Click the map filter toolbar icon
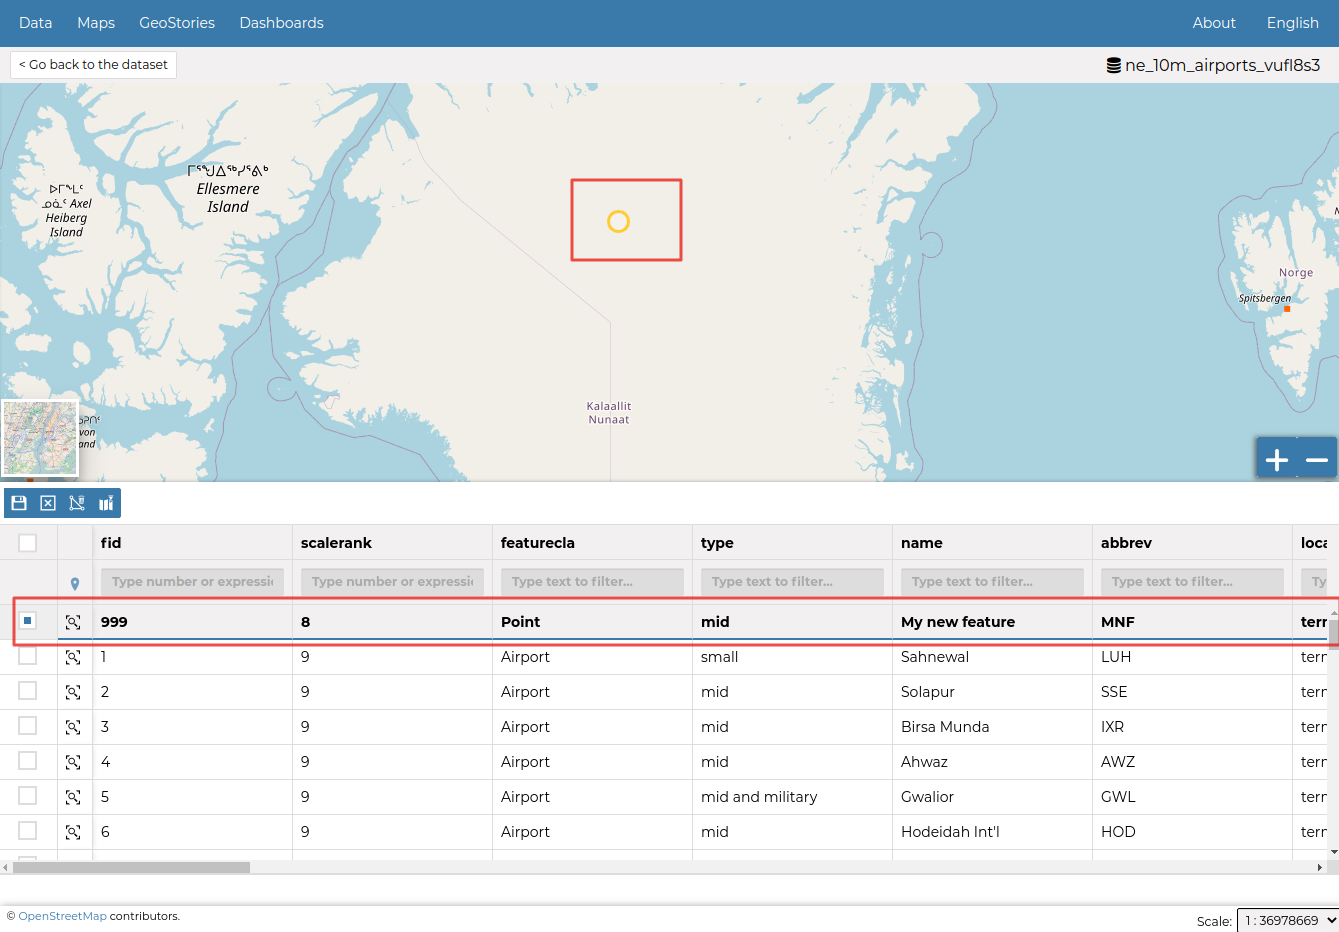This screenshot has height=932, width=1339. 106,503
